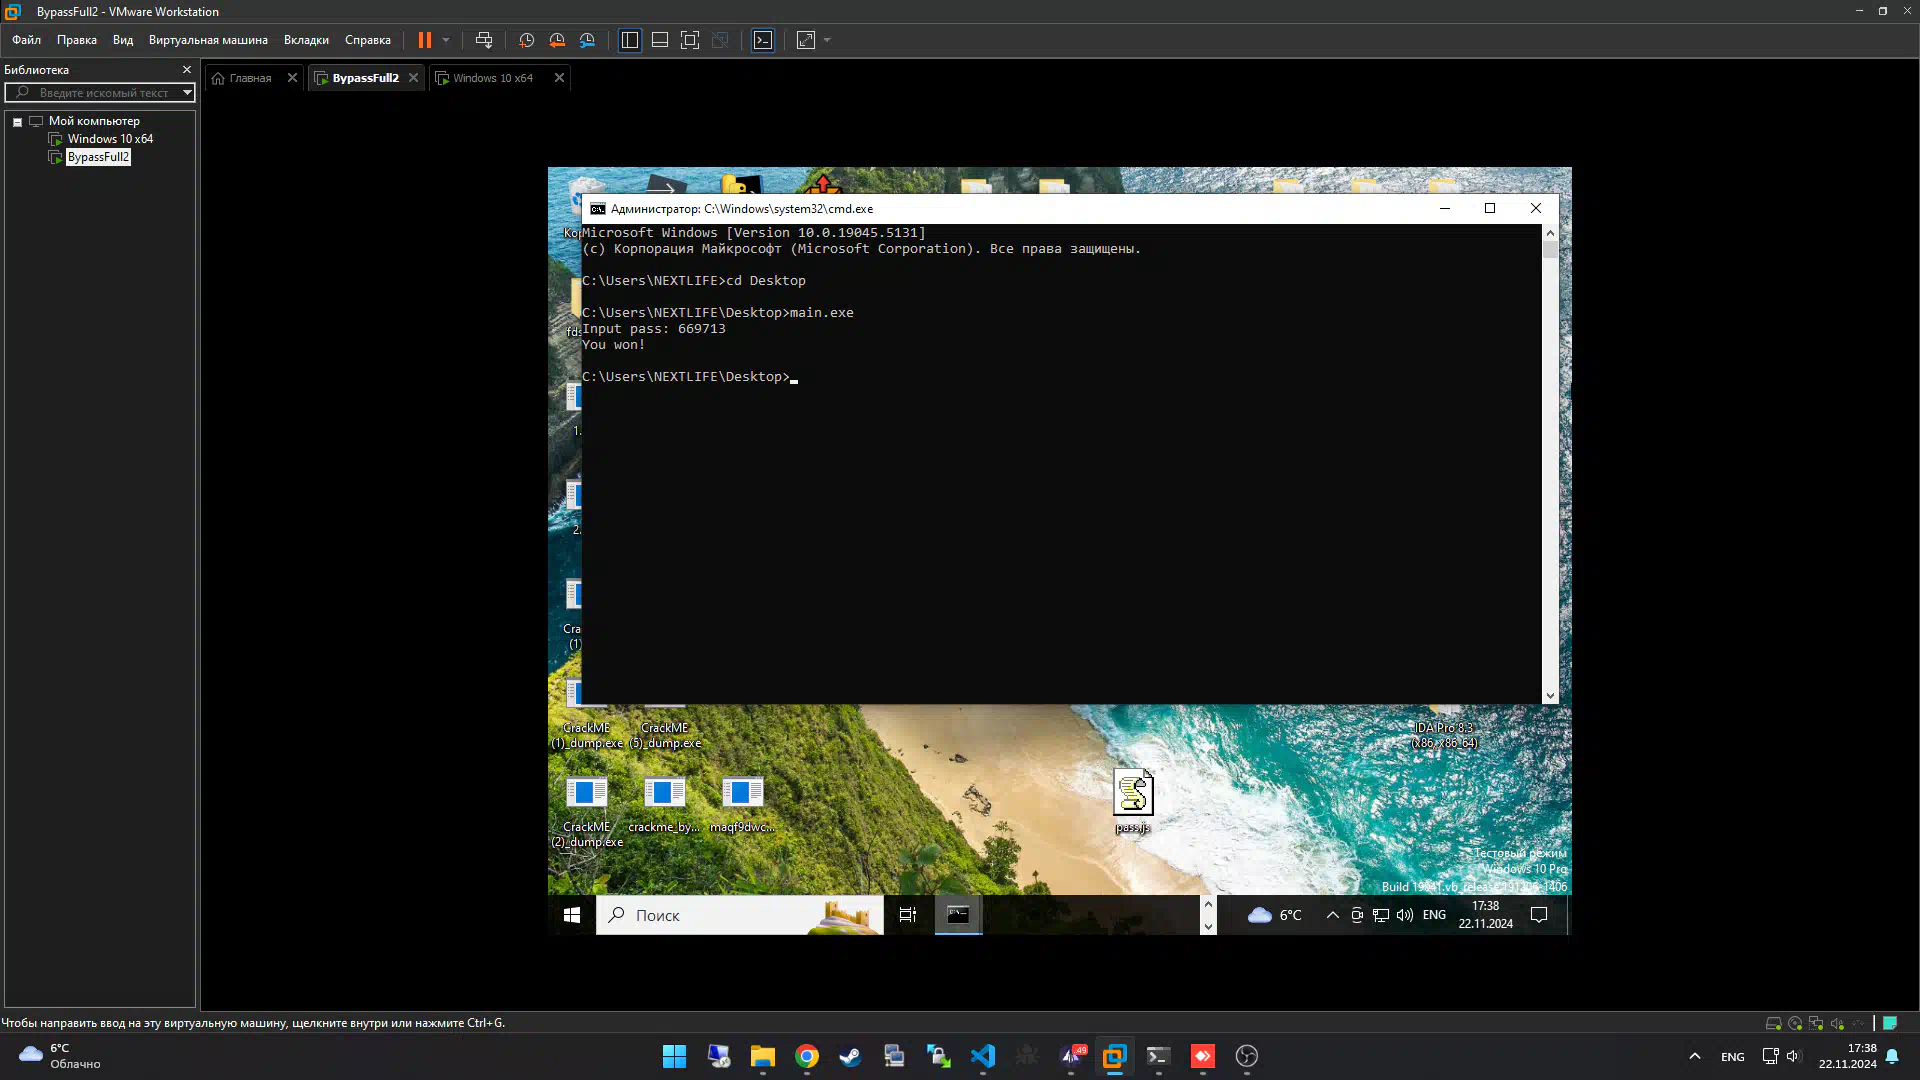Toggle the thumbnail bar view
Screen dimensions: 1920x1080
click(x=660, y=40)
